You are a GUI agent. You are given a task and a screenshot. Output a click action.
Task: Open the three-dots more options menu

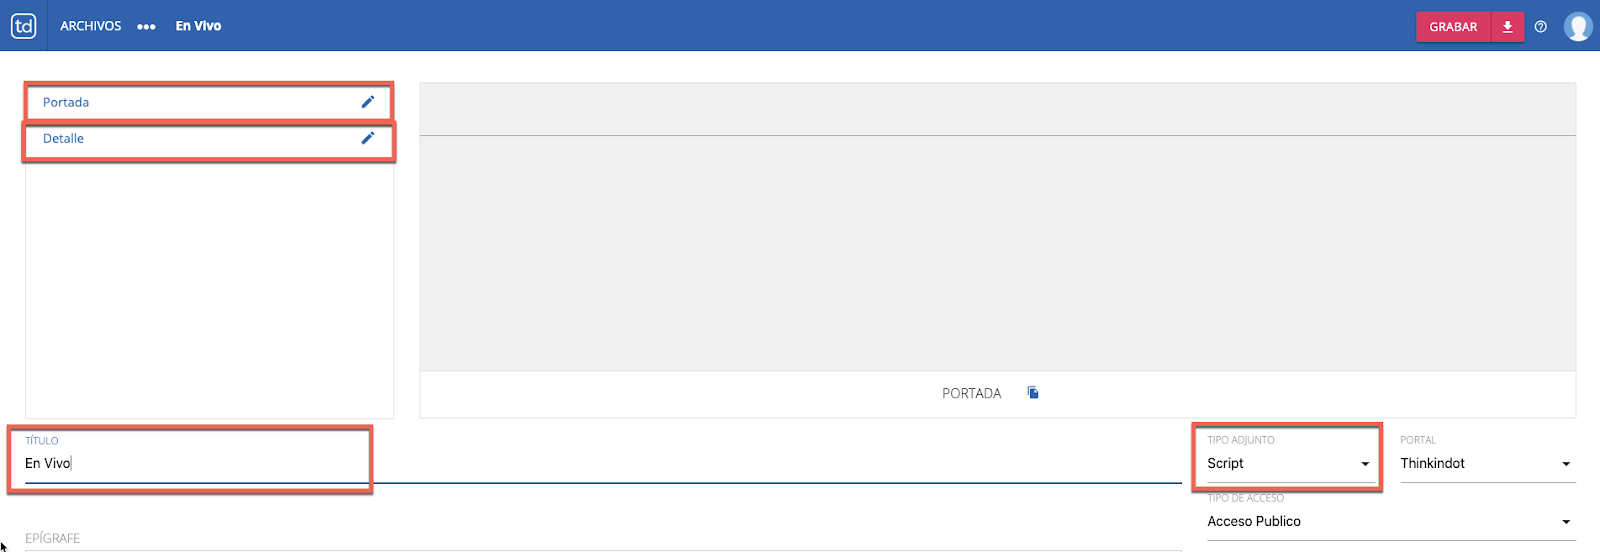(x=146, y=27)
